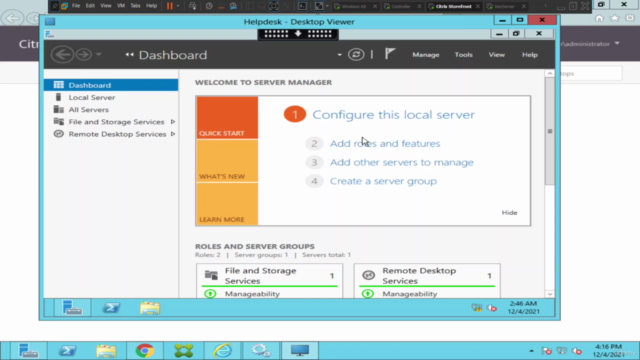Open the dropdown arrow left of Refresh icon
The image size is (640, 360).
[339, 55]
